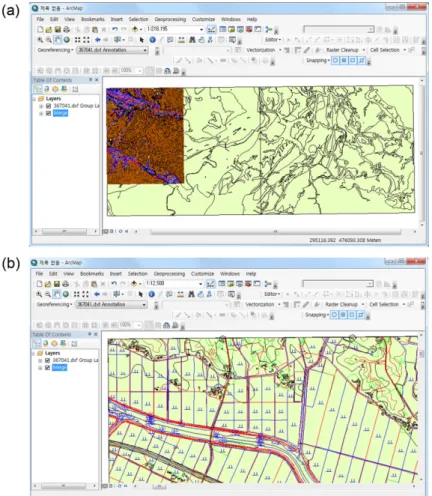Click ArcToolbox red icon in window (a)
Image resolution: width=432 pixels, height=496 pixels.
249,29
